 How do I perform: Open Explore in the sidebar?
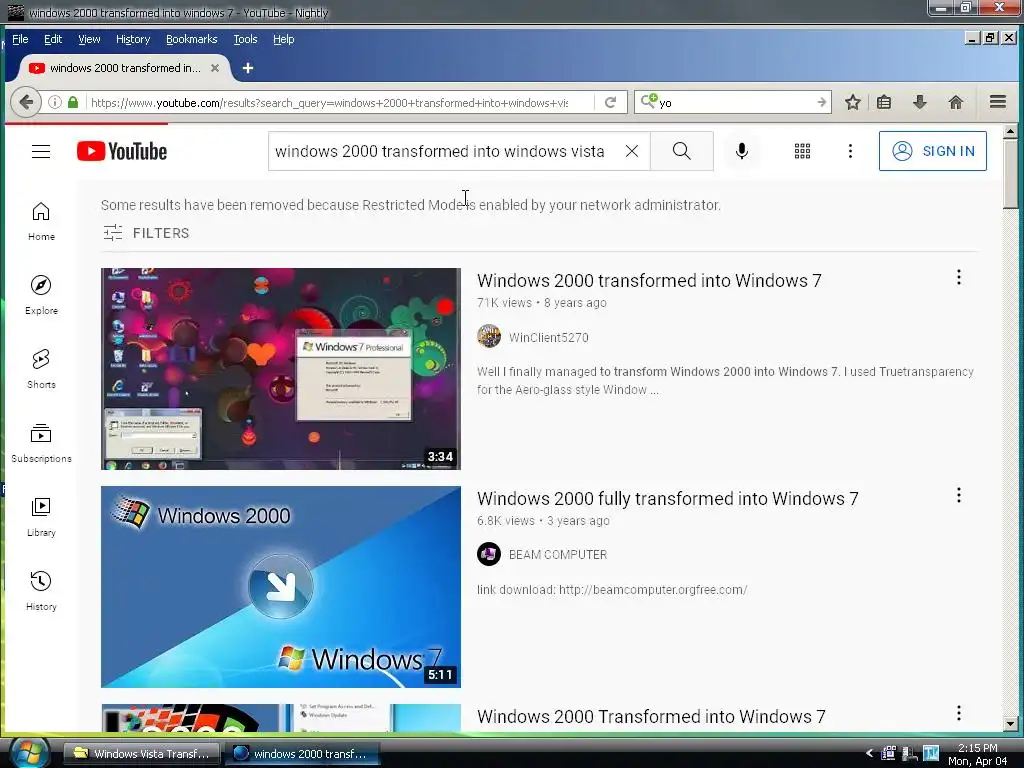[41, 295]
